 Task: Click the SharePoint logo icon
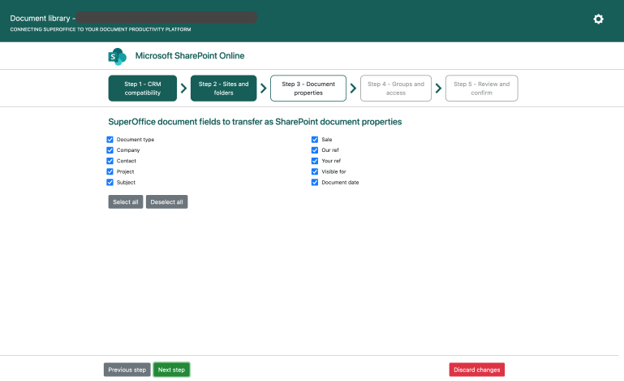coord(117,56)
